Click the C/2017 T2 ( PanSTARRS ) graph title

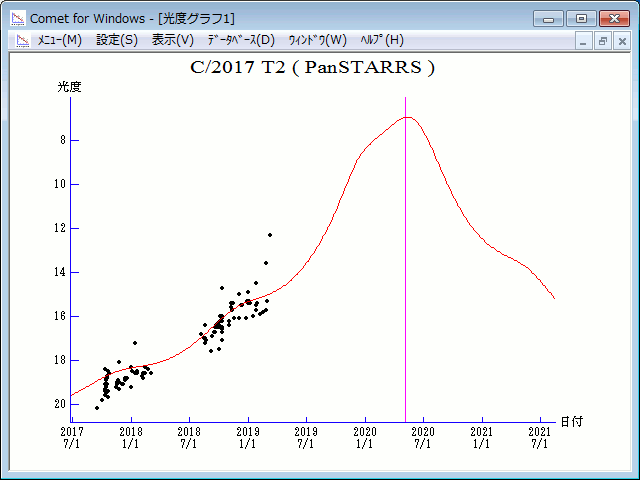[313, 68]
